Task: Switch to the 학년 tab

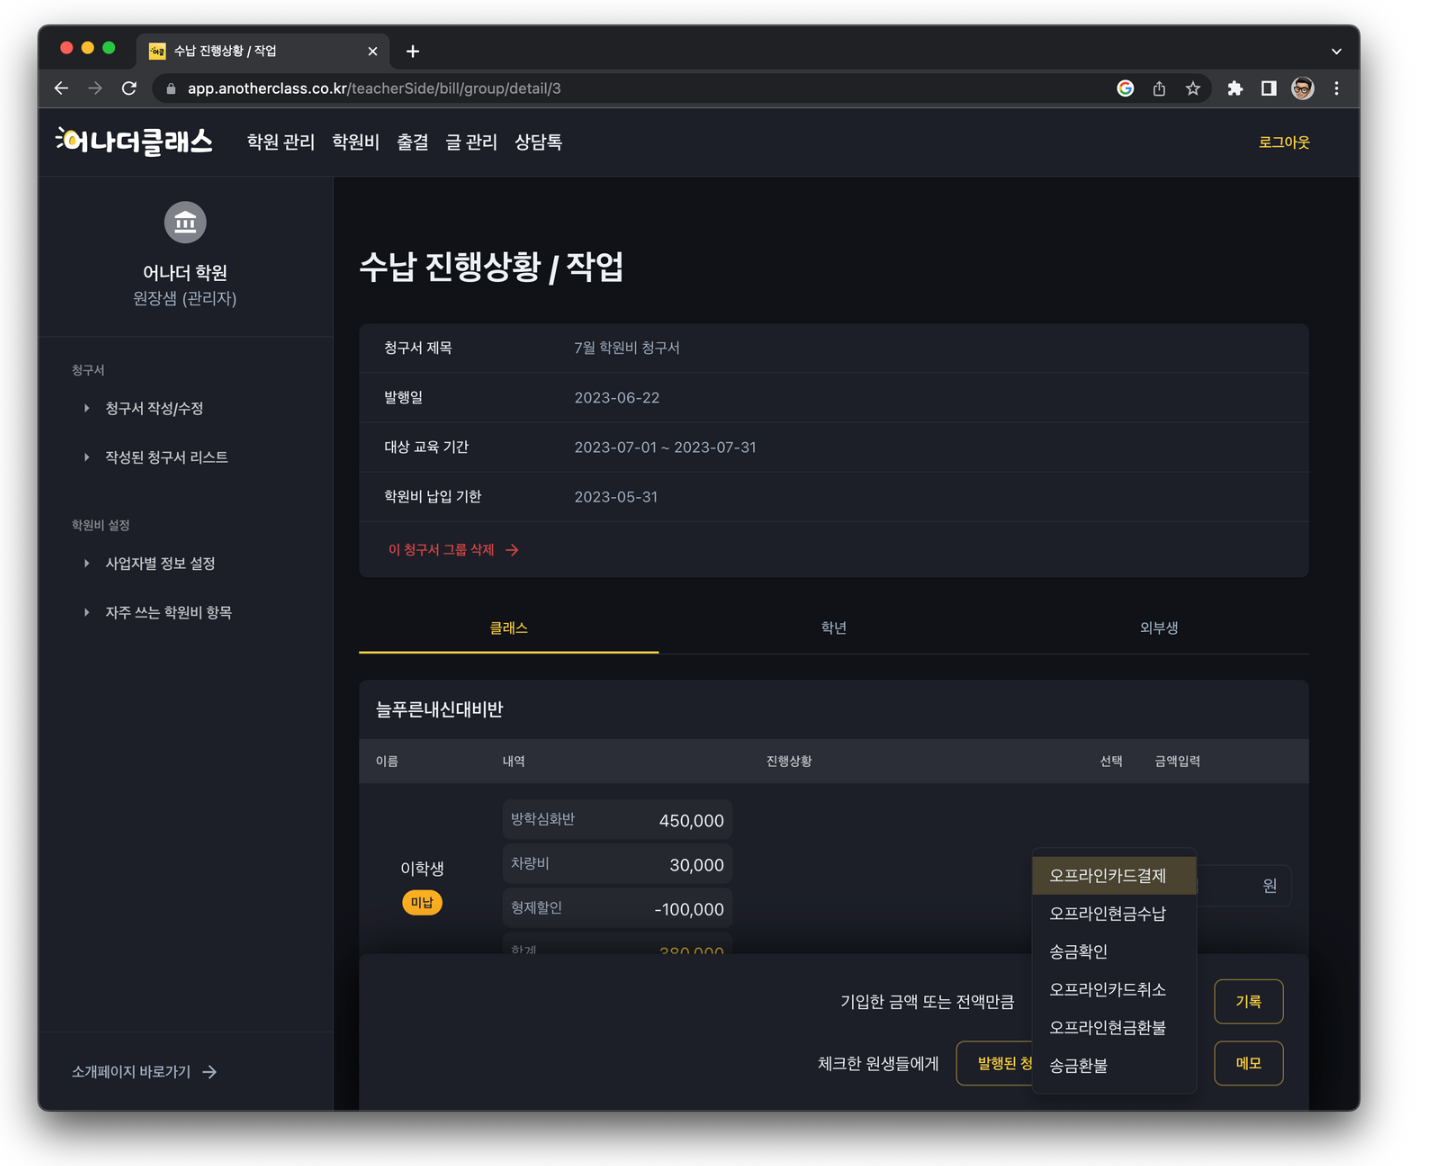Action: coord(833,628)
